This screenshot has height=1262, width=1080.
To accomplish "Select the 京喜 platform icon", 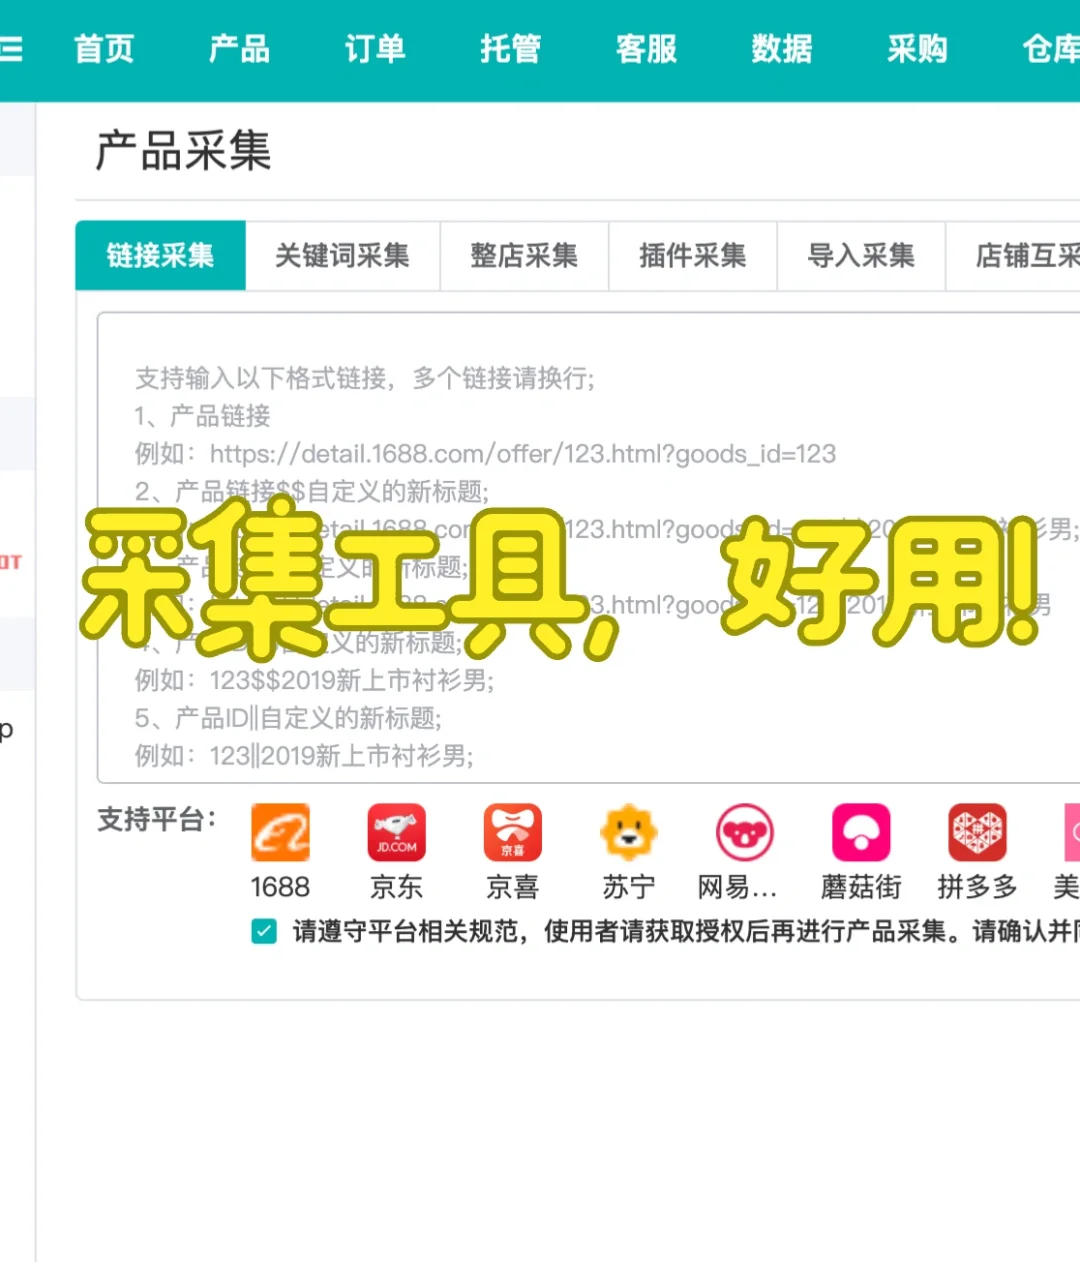I will click(513, 832).
